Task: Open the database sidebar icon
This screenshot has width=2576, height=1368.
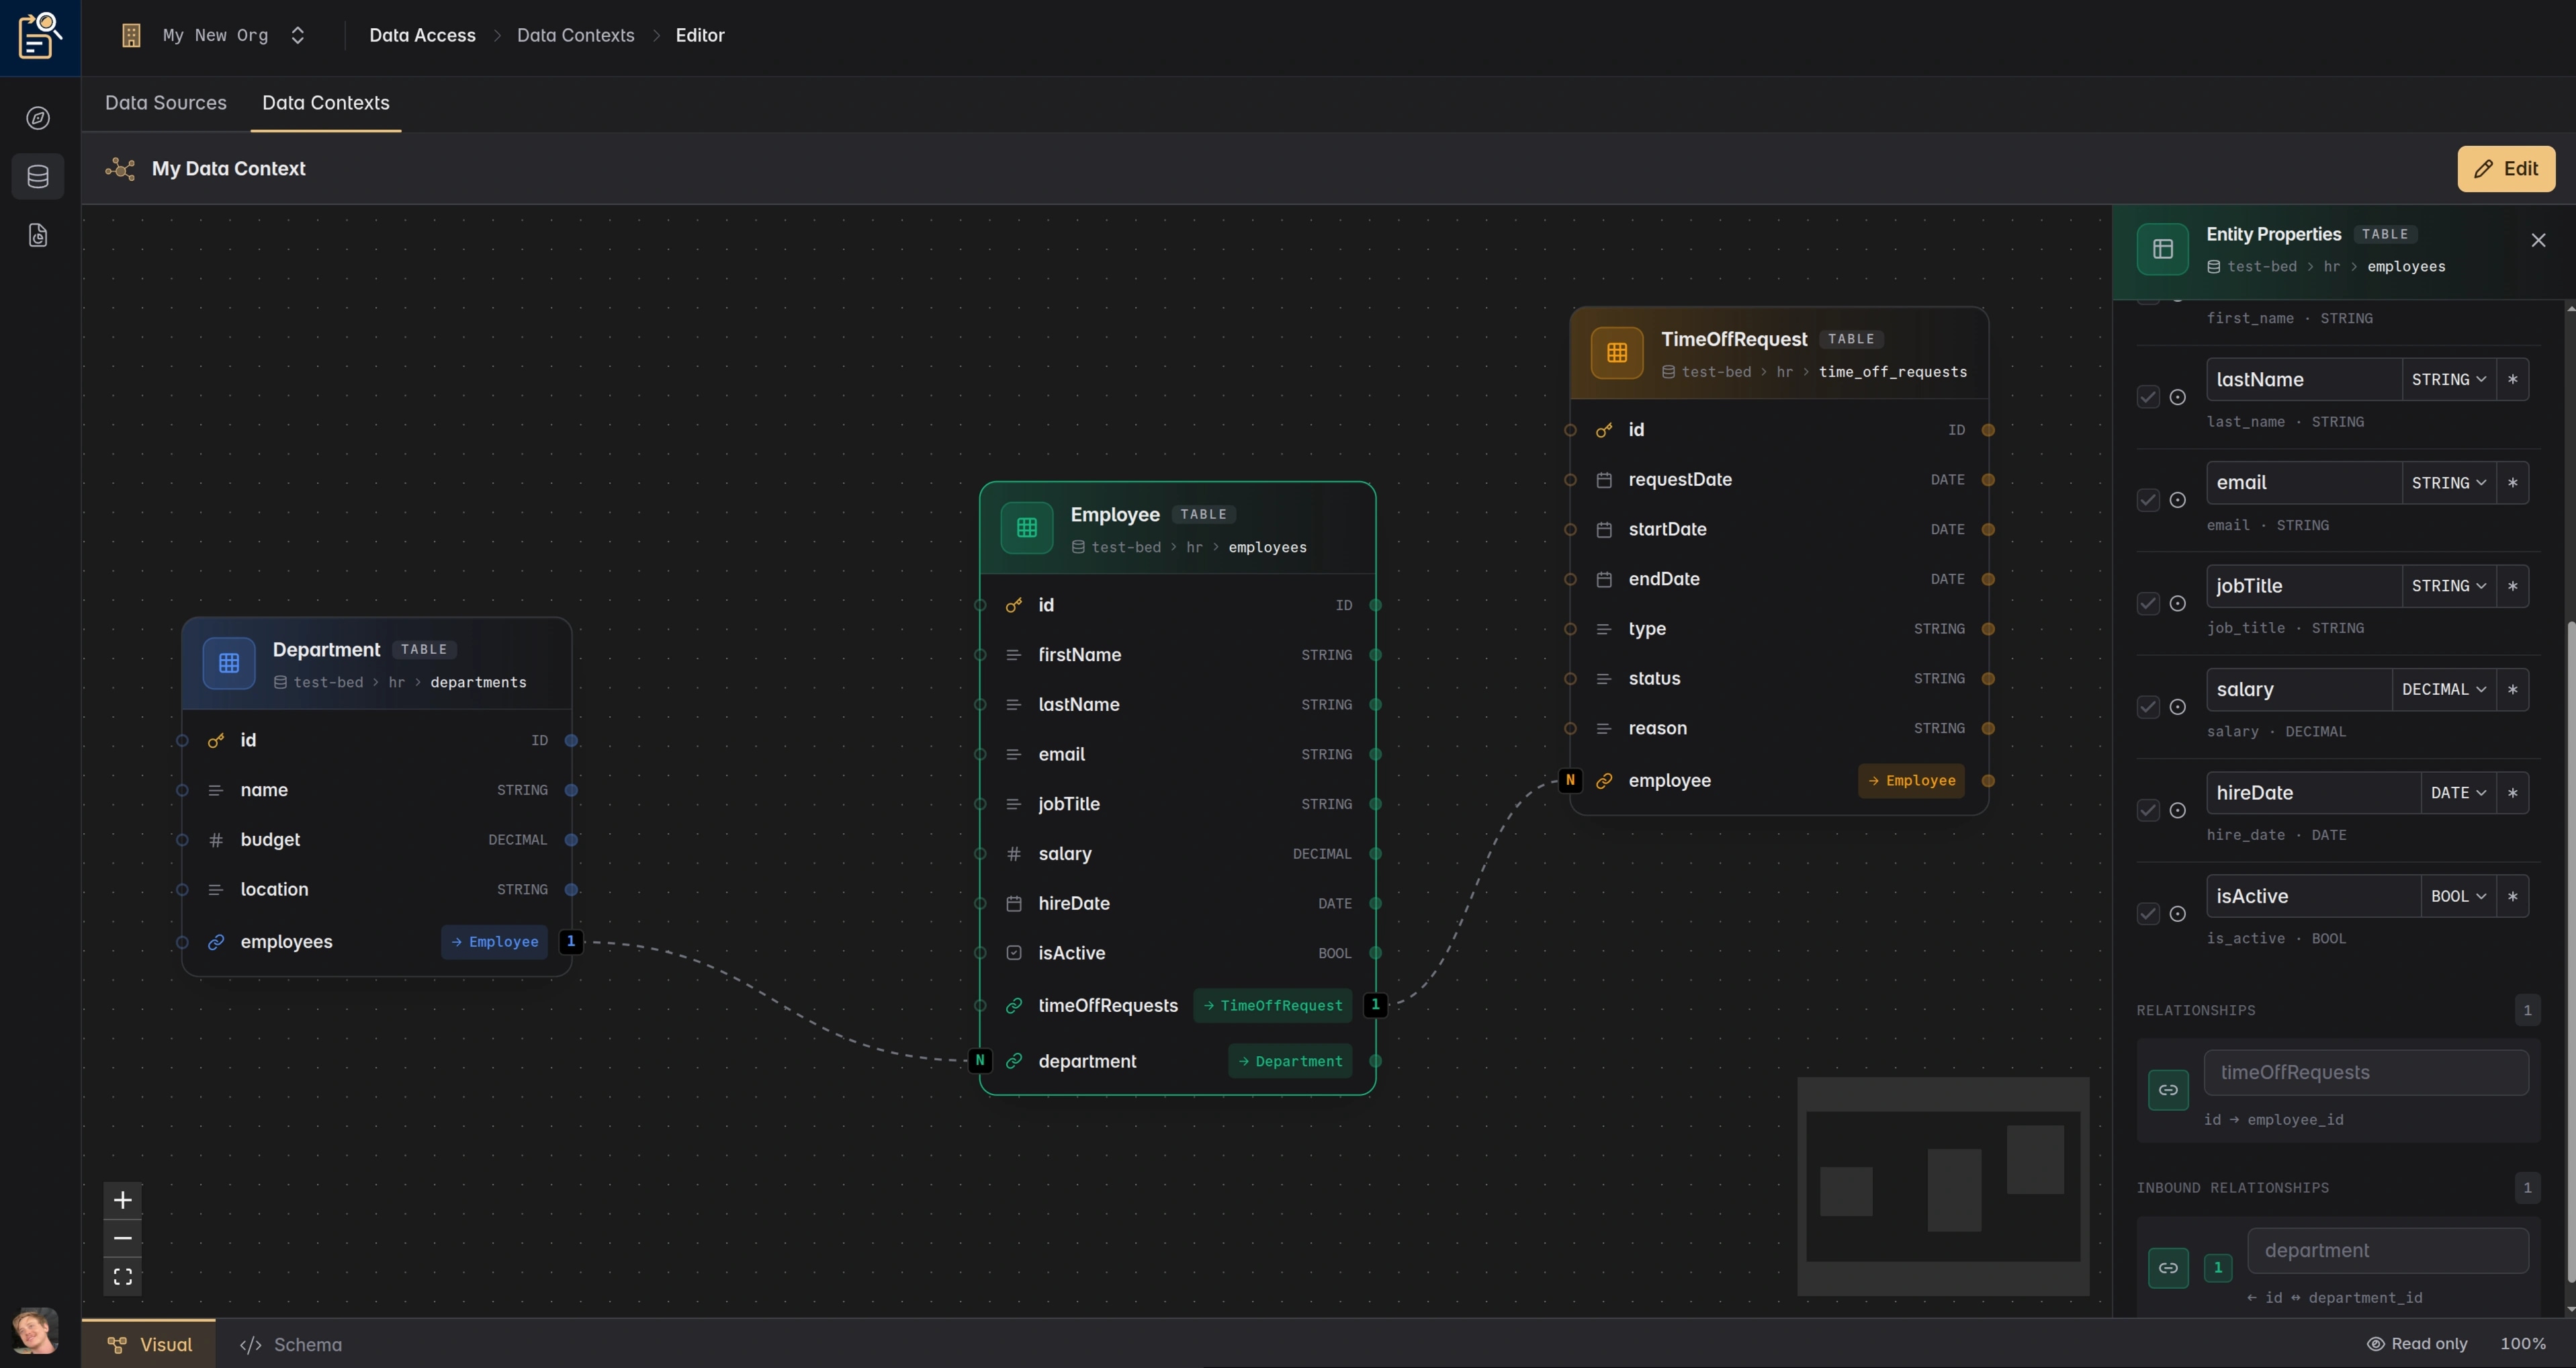Action: point(38,177)
